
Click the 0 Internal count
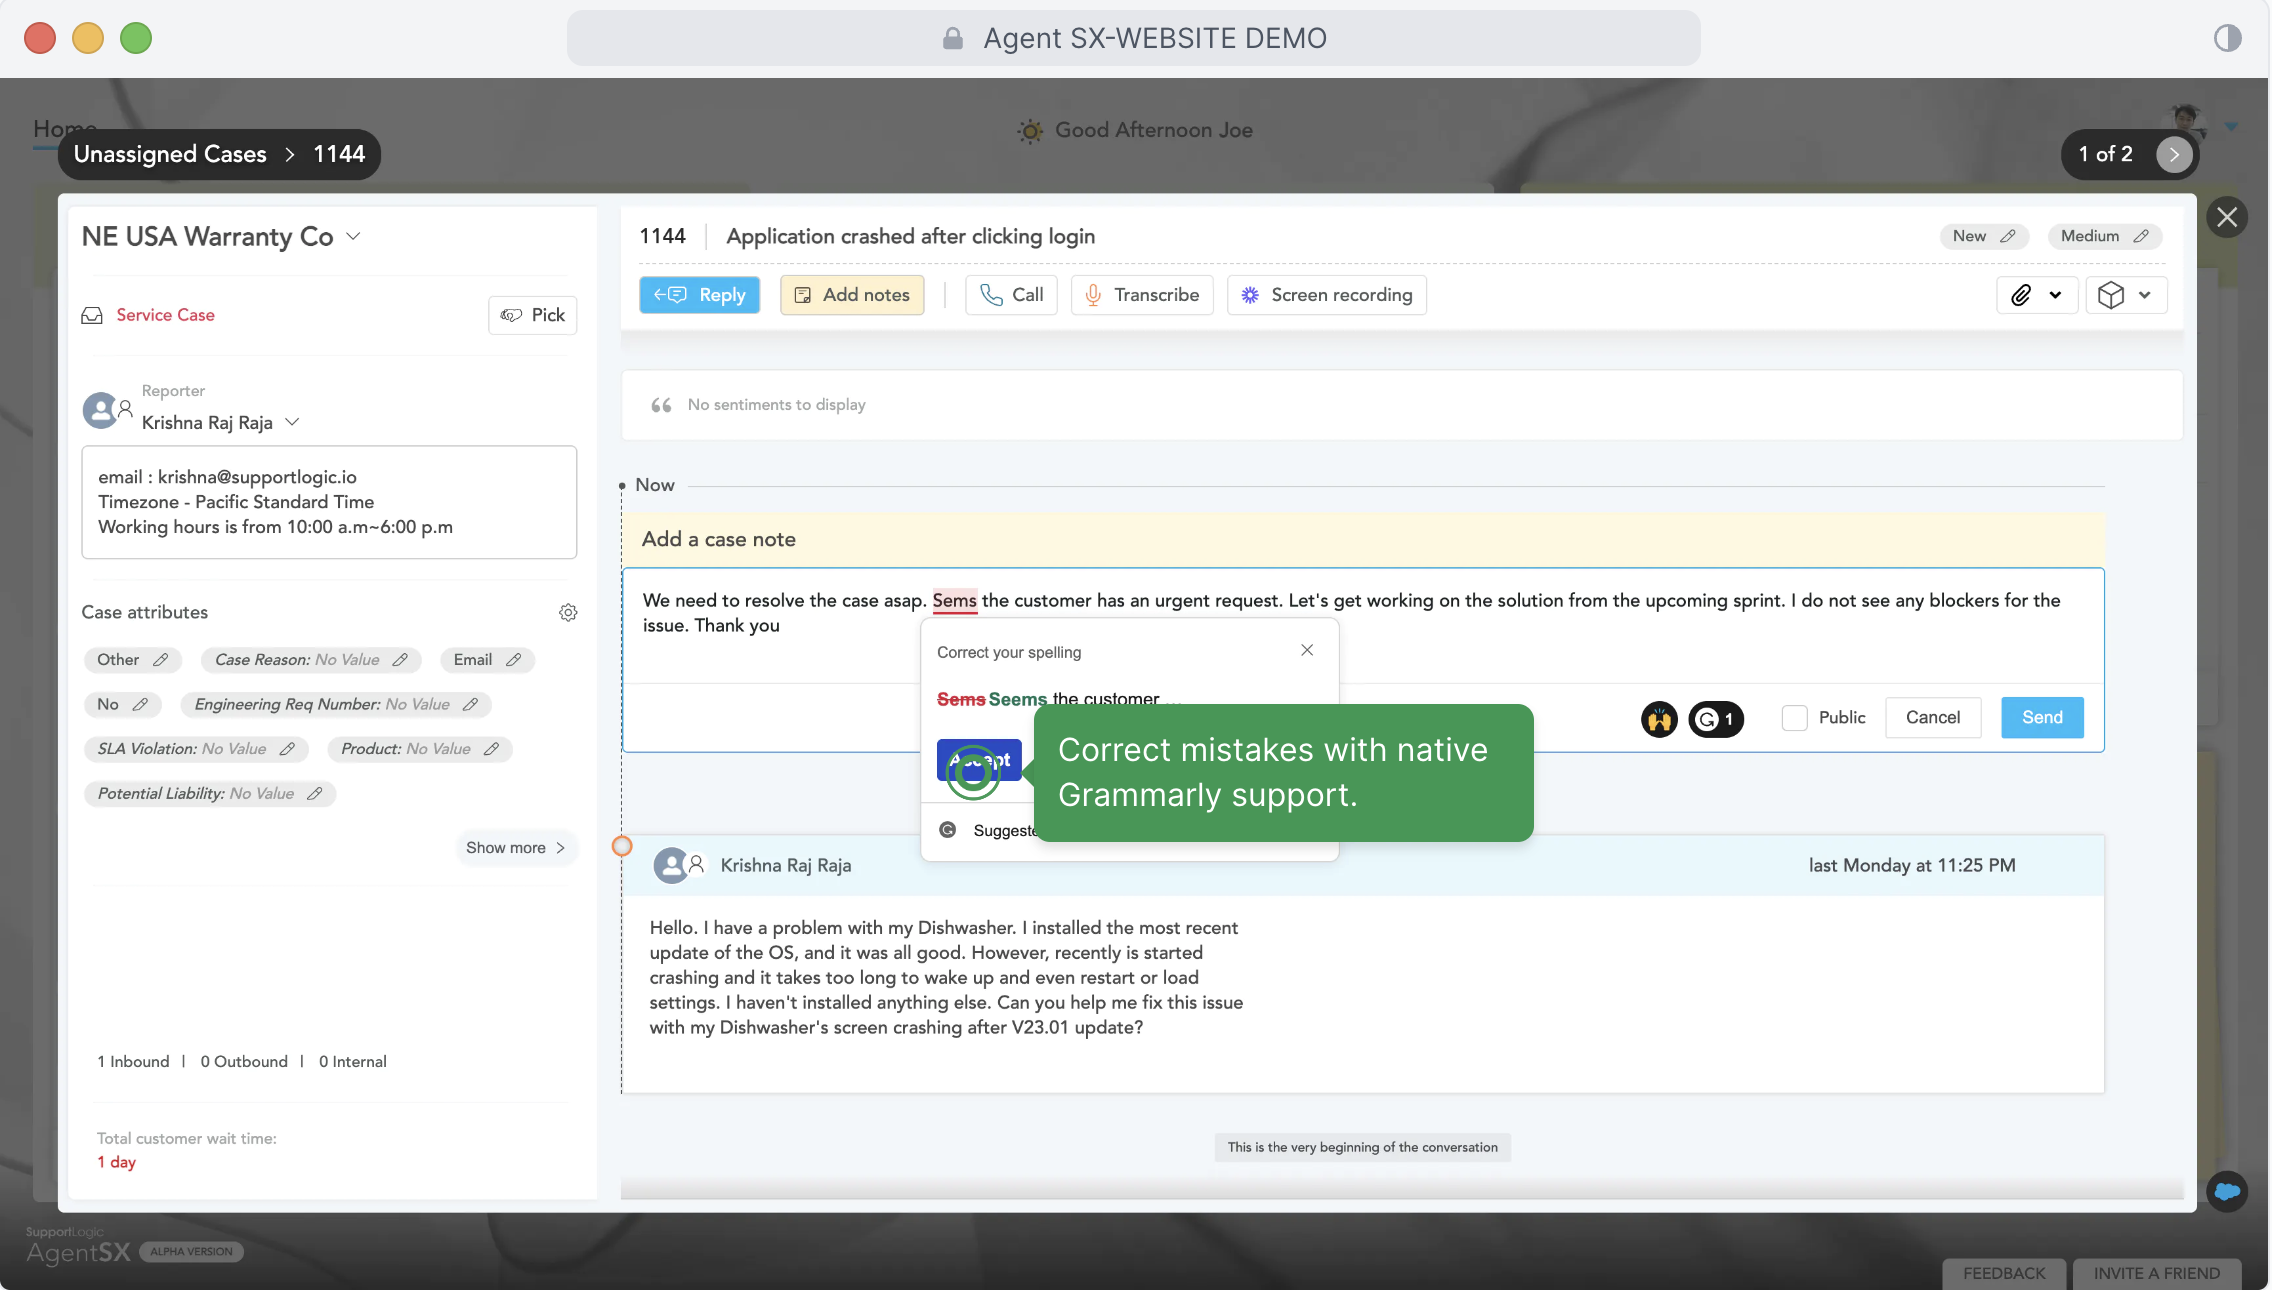click(x=353, y=1062)
